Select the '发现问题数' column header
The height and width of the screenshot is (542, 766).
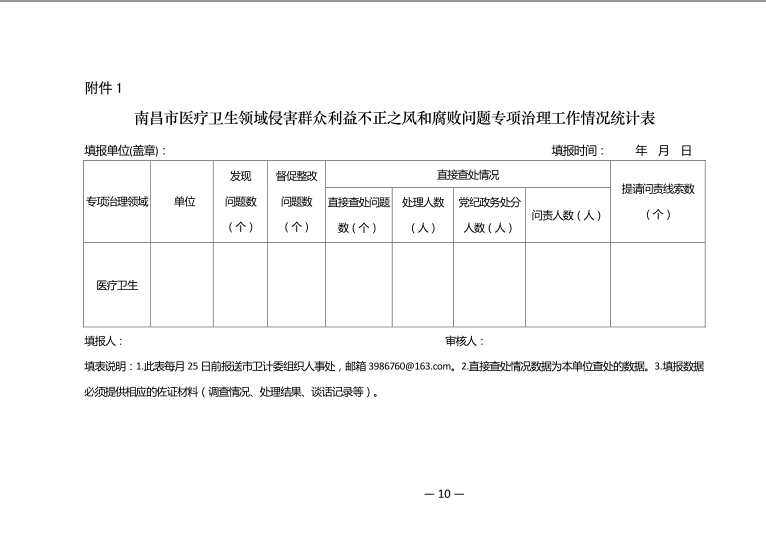click(240, 201)
